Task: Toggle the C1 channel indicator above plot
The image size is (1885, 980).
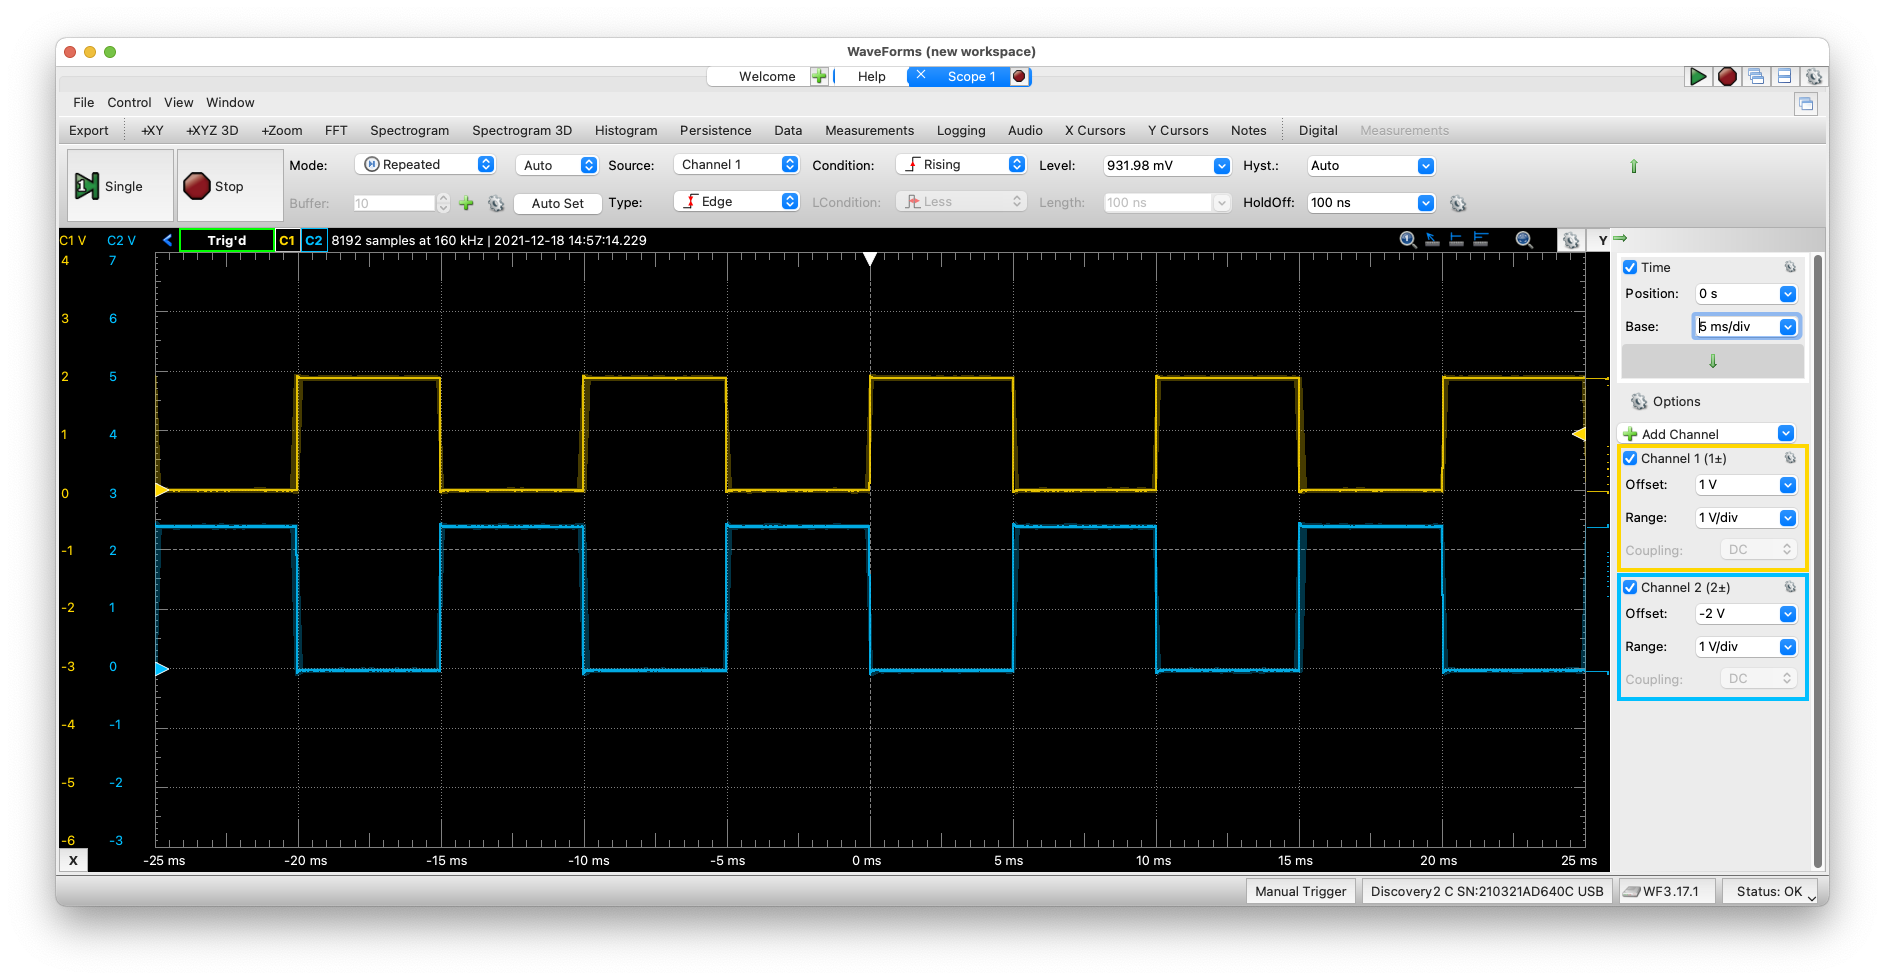Action: point(287,240)
